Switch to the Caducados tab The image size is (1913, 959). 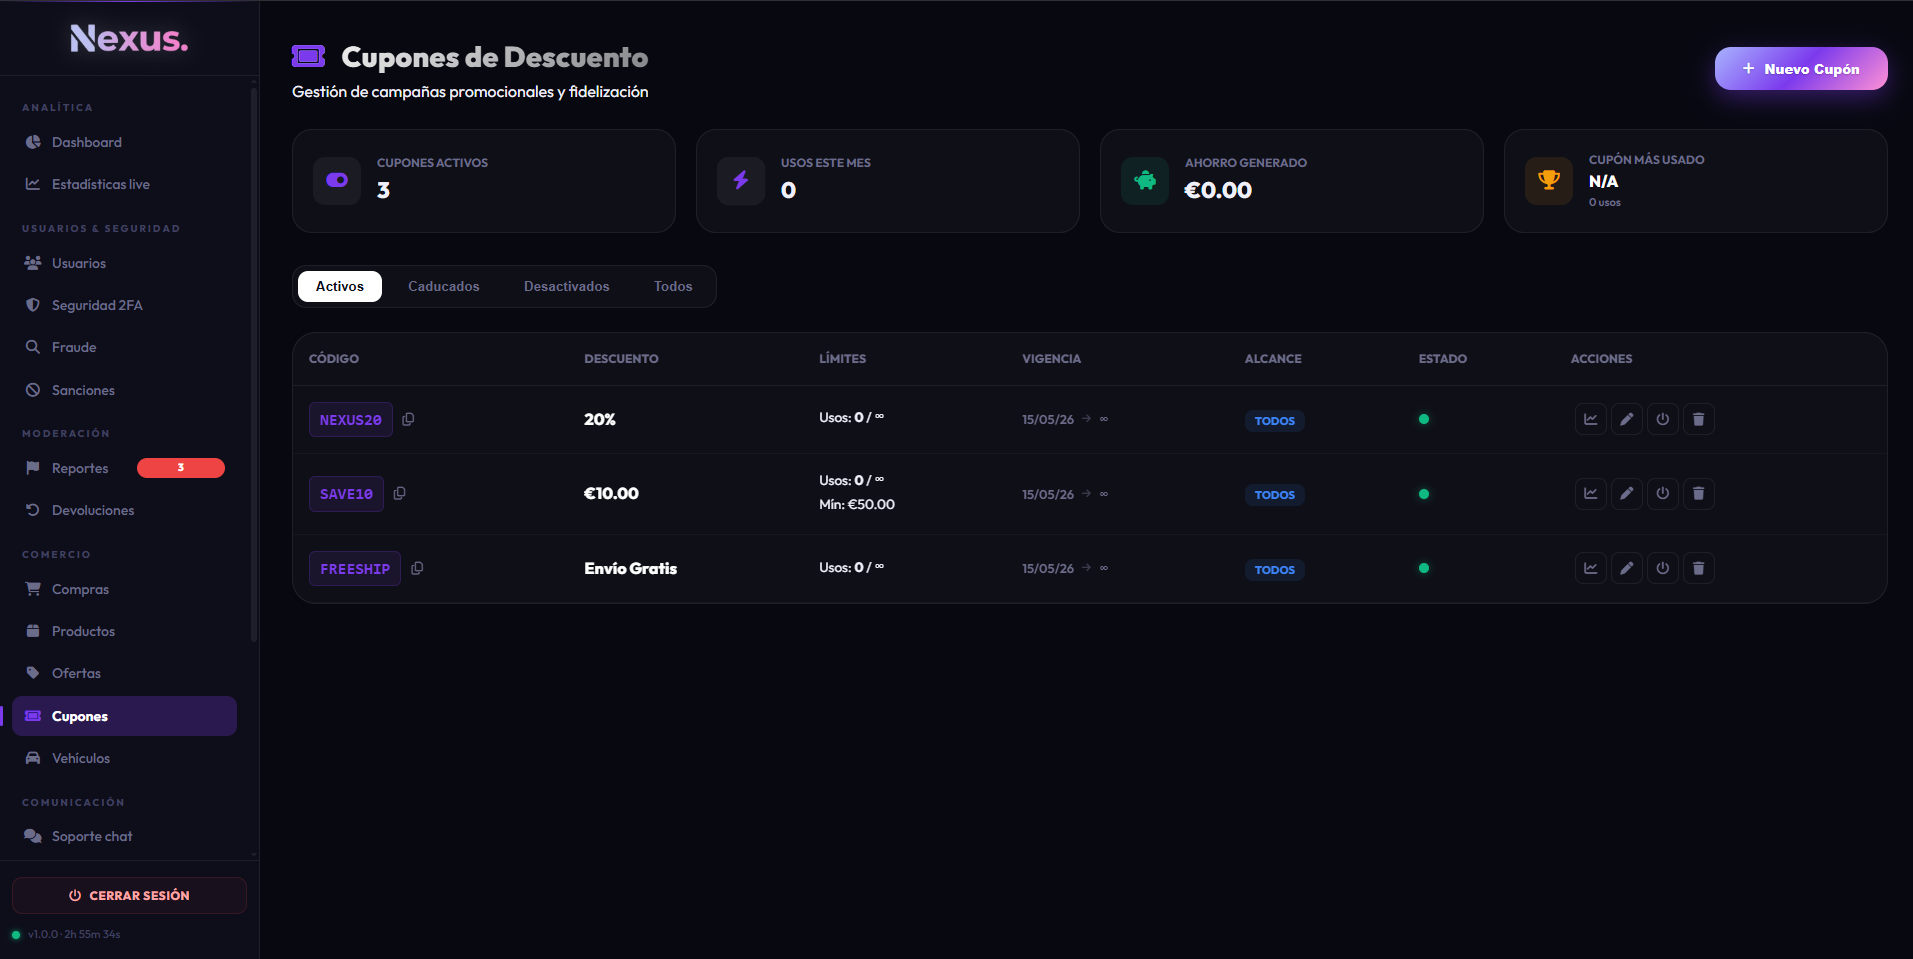tap(444, 286)
